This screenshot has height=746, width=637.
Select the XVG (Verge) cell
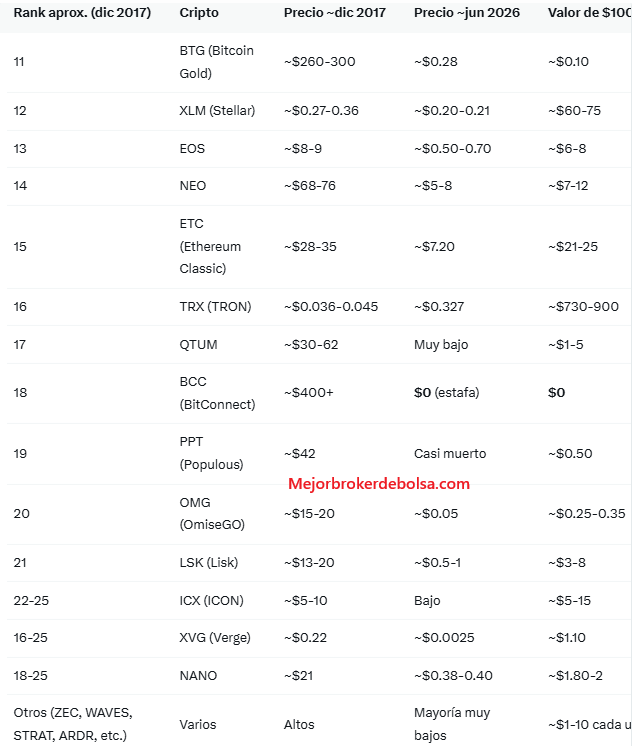[215, 638]
